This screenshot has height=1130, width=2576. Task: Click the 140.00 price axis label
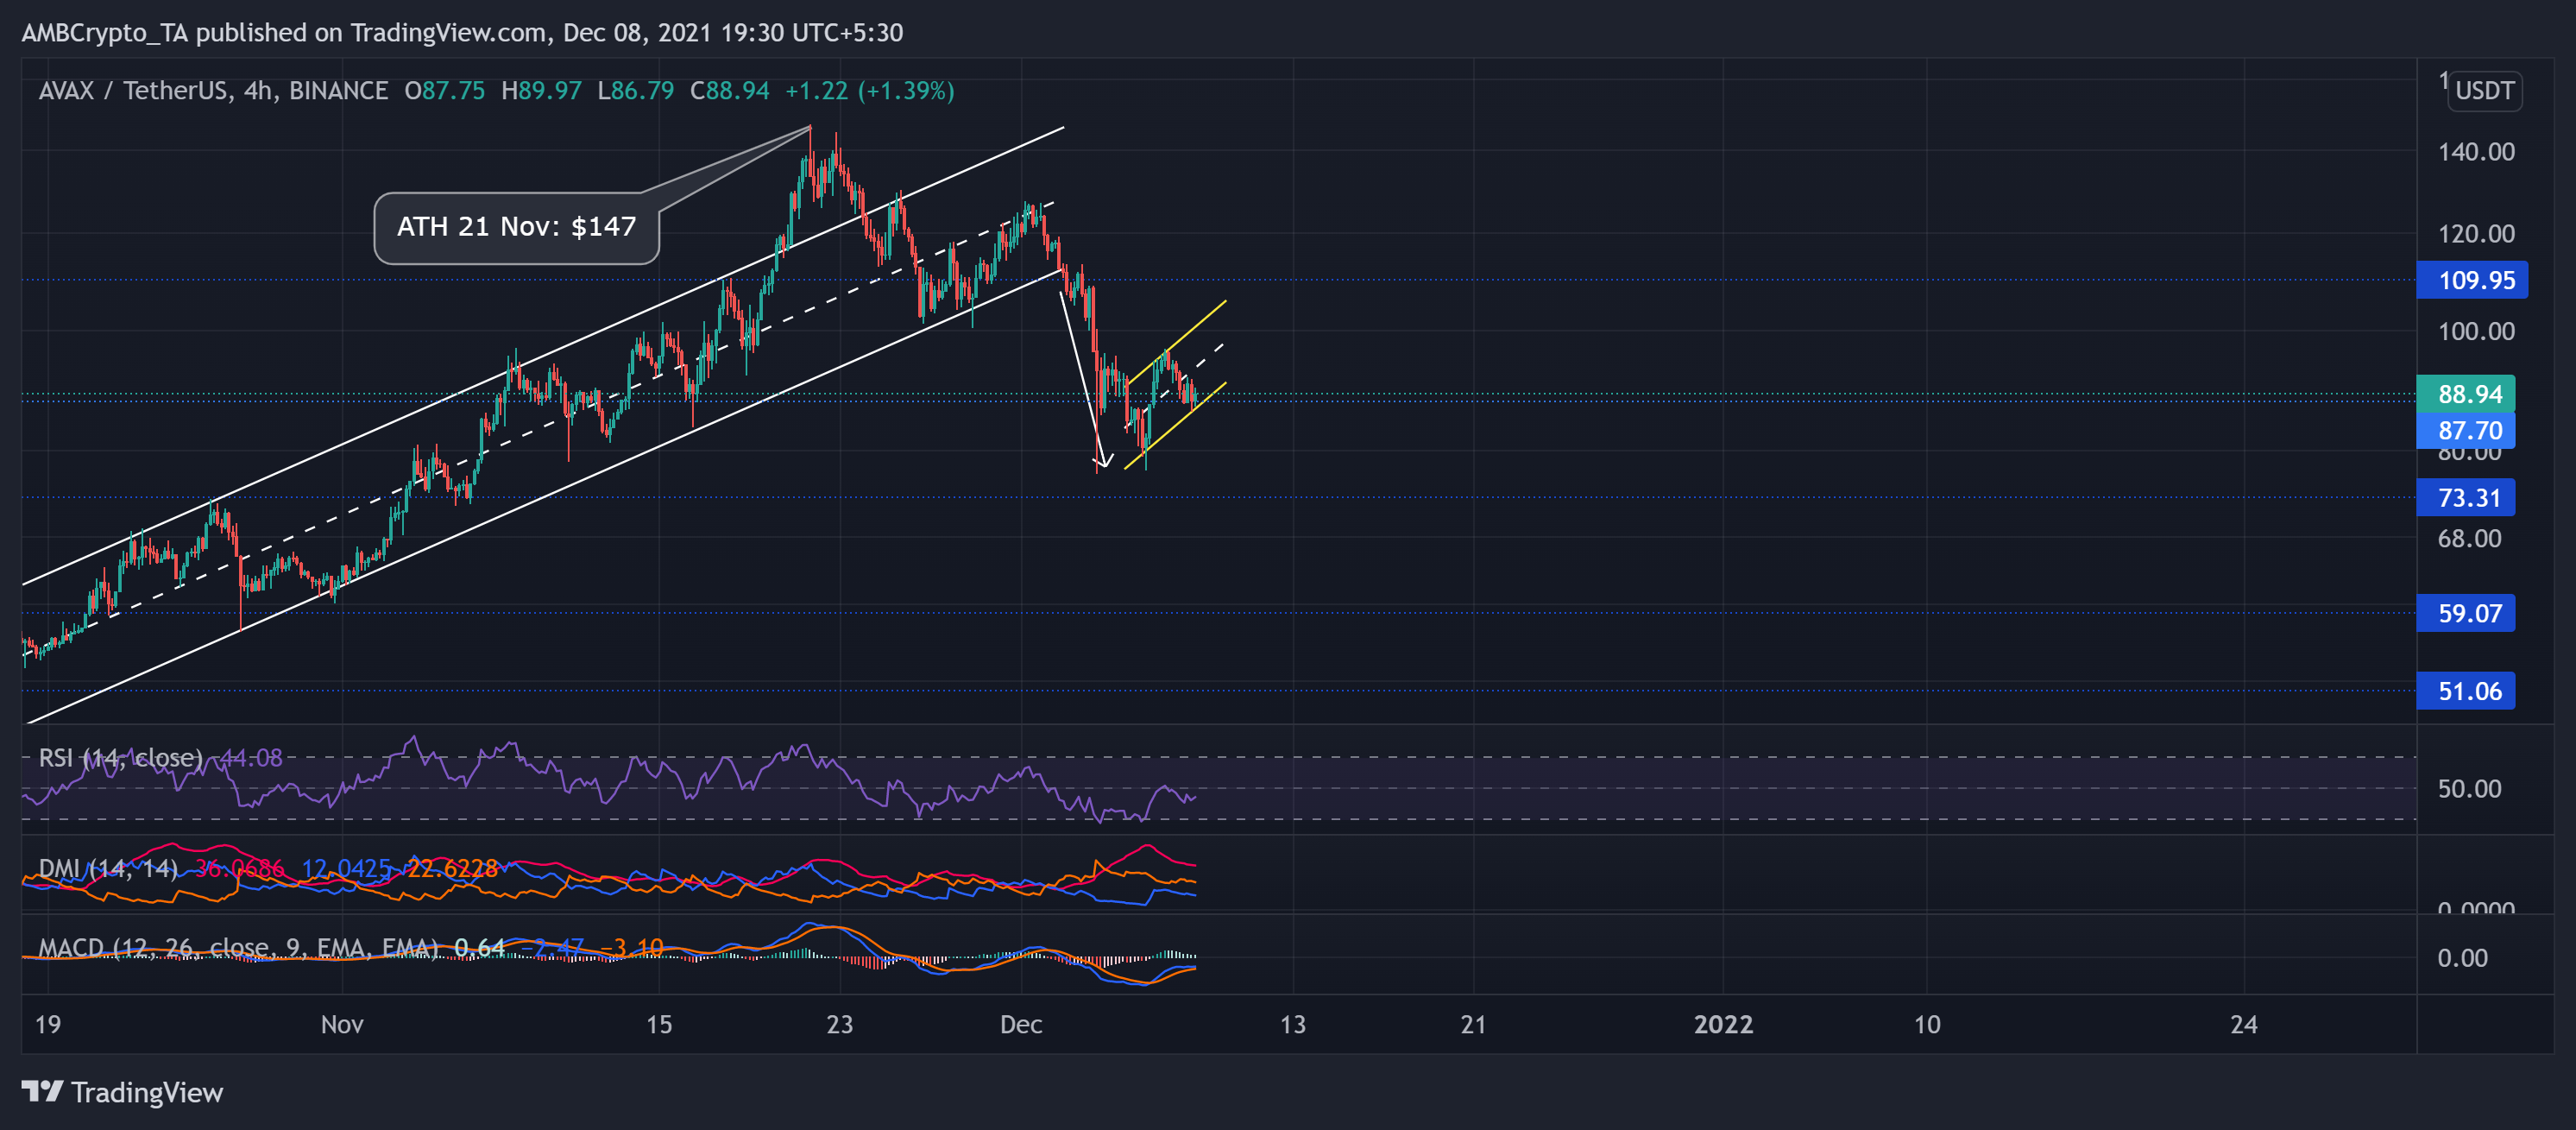click(x=2475, y=152)
